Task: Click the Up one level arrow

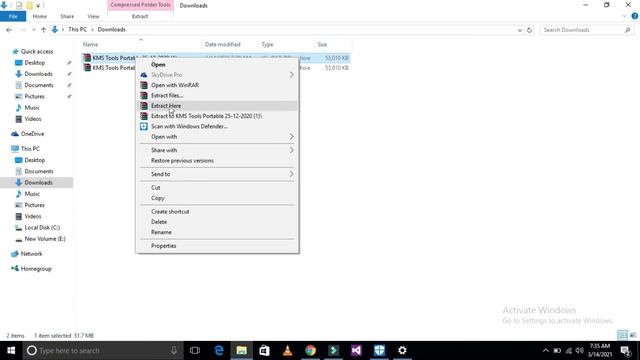Action: pyautogui.click(x=43, y=30)
